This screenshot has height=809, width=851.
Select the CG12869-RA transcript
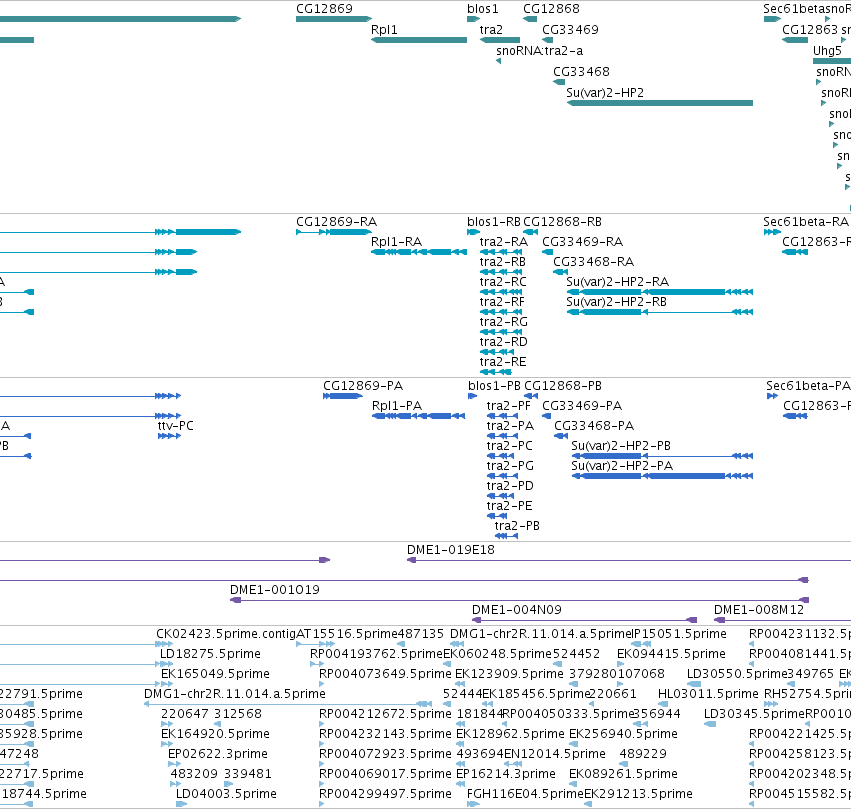point(334,232)
